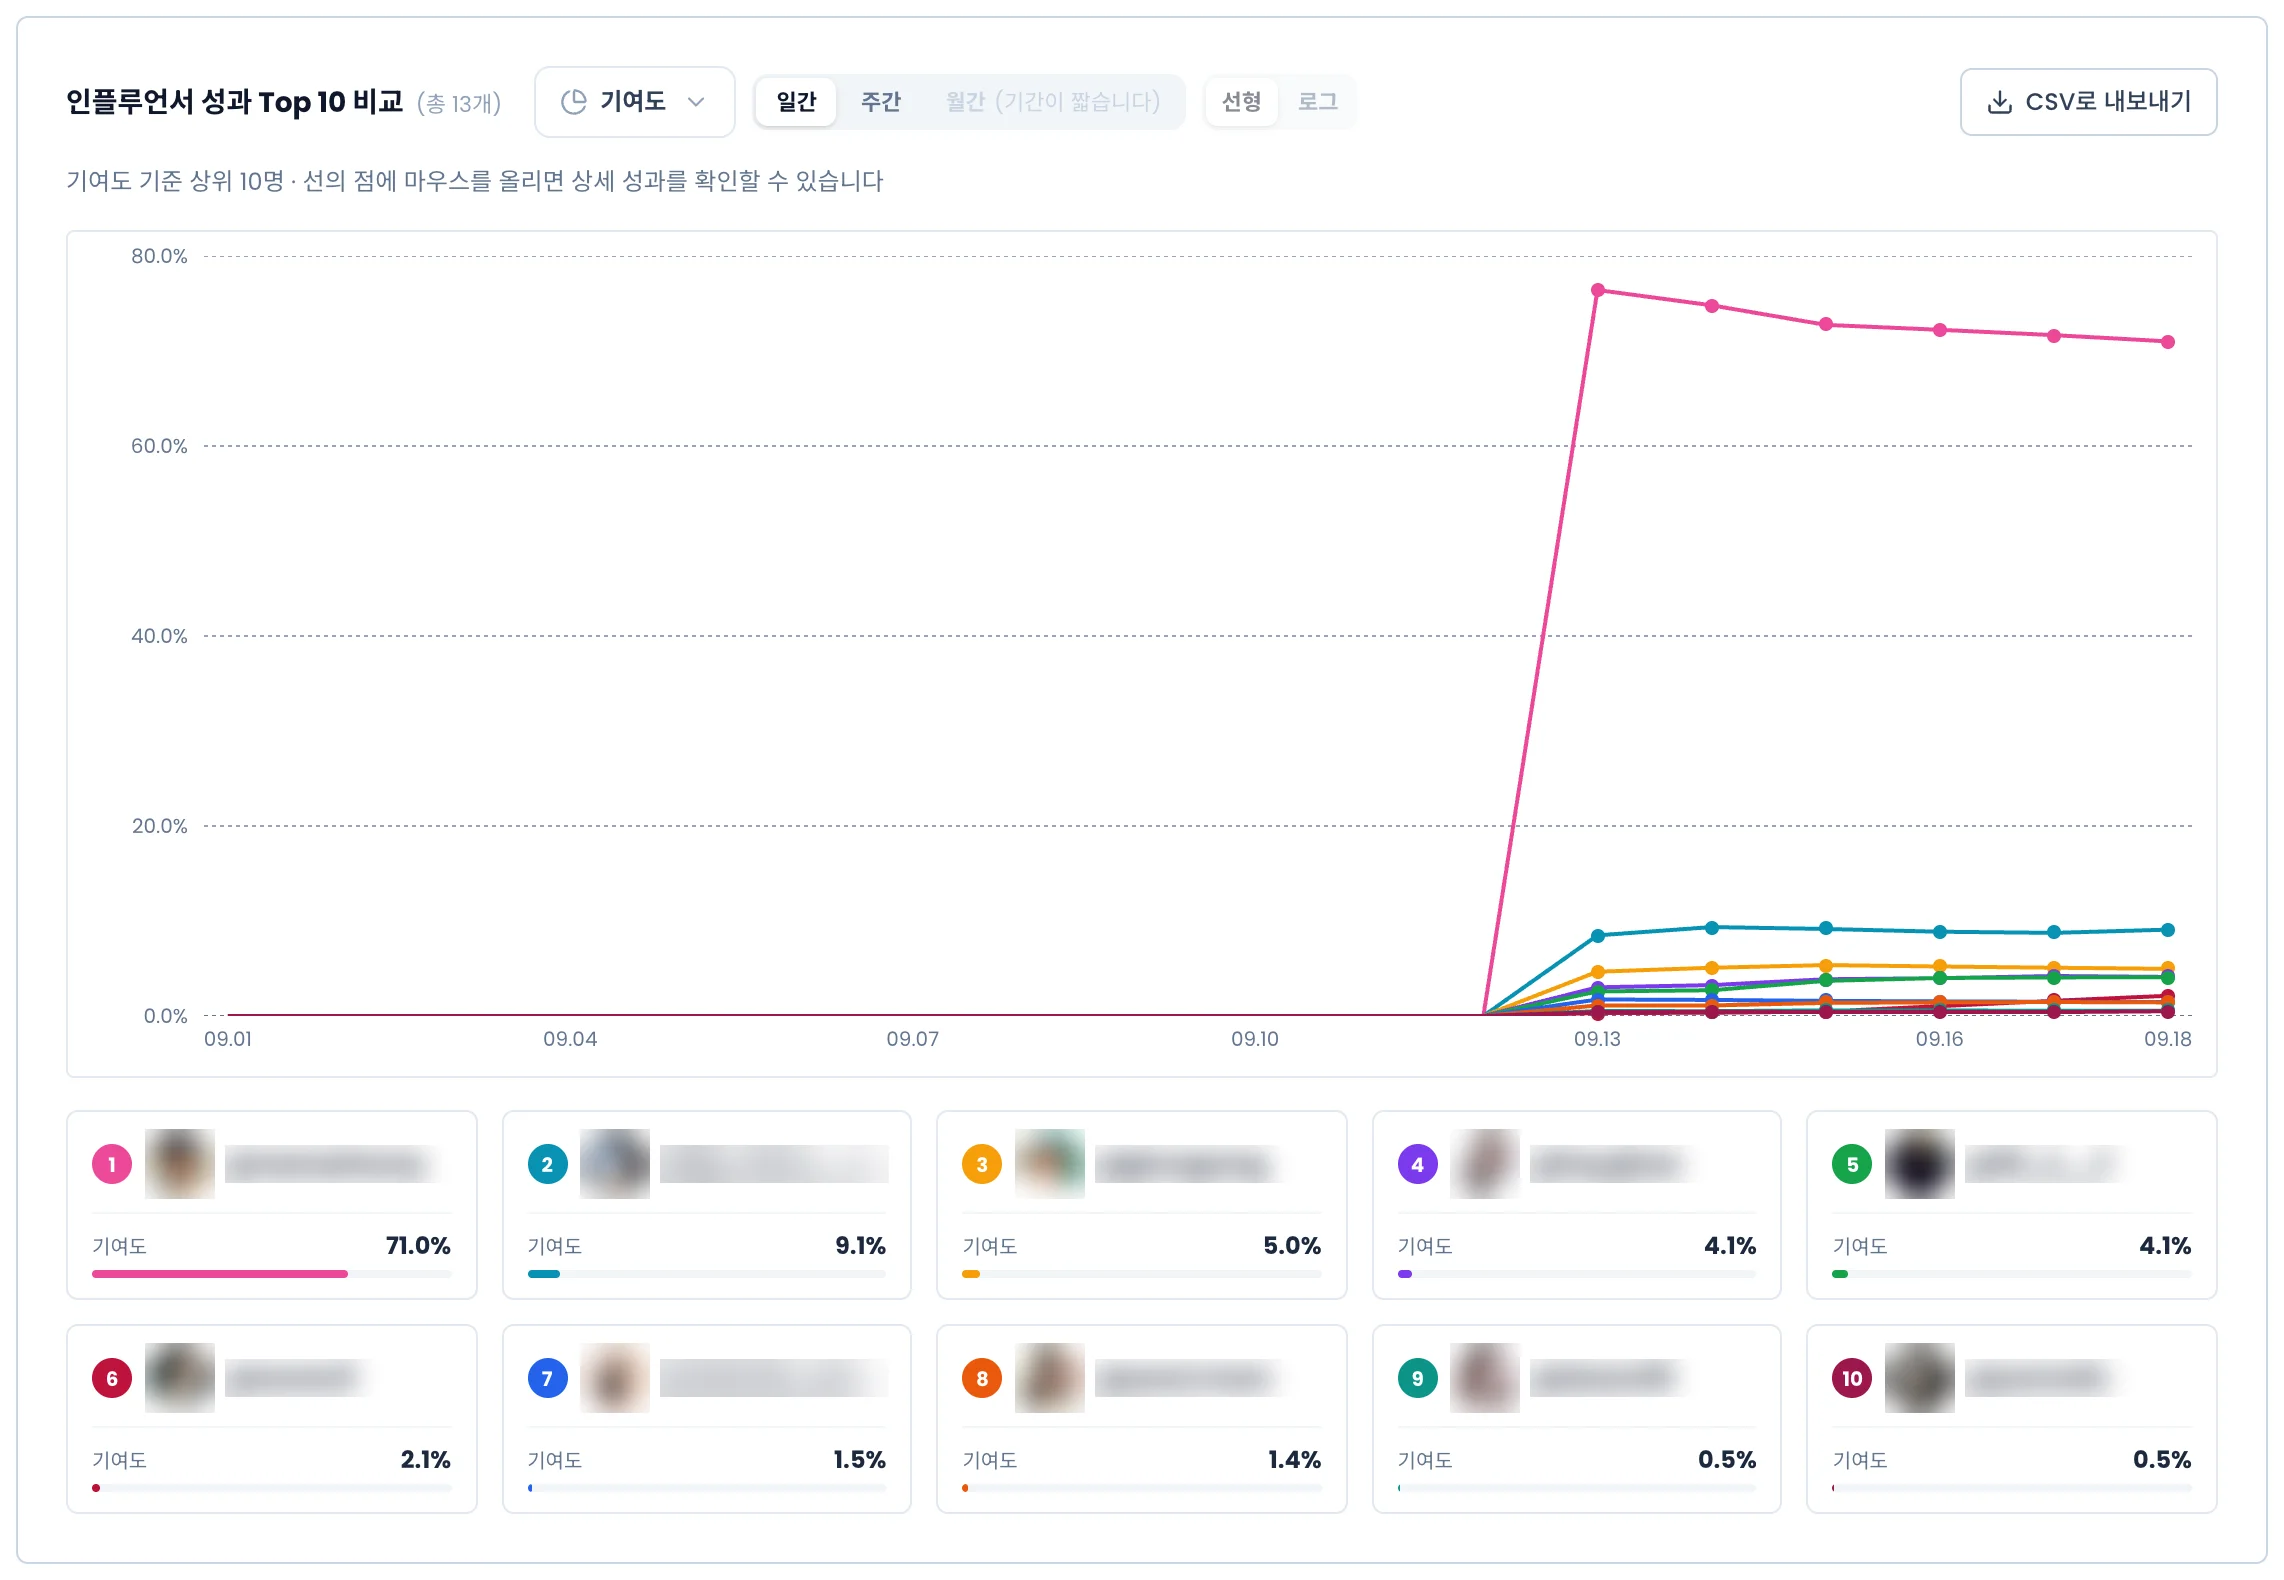Open the rank 10 influencer's profile thumbnail
This screenshot has height=1580, width=2284.
point(1920,1378)
